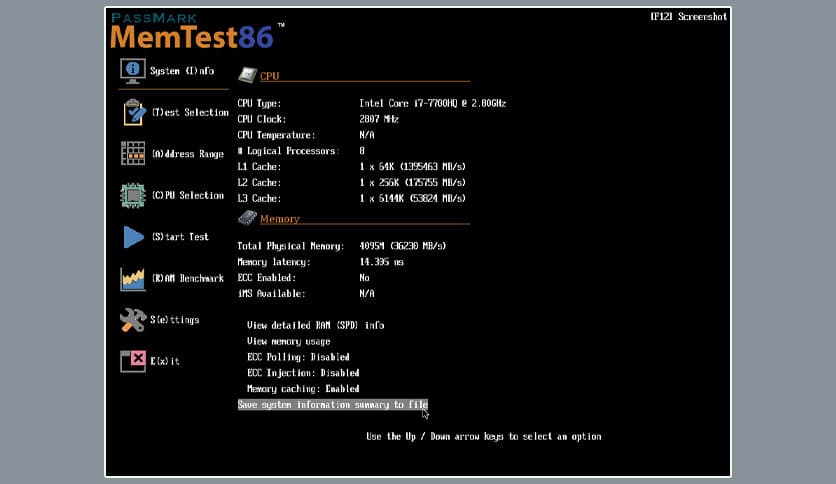
Task: Toggle the ECC Polling: Disabled option
Action: [298, 357]
